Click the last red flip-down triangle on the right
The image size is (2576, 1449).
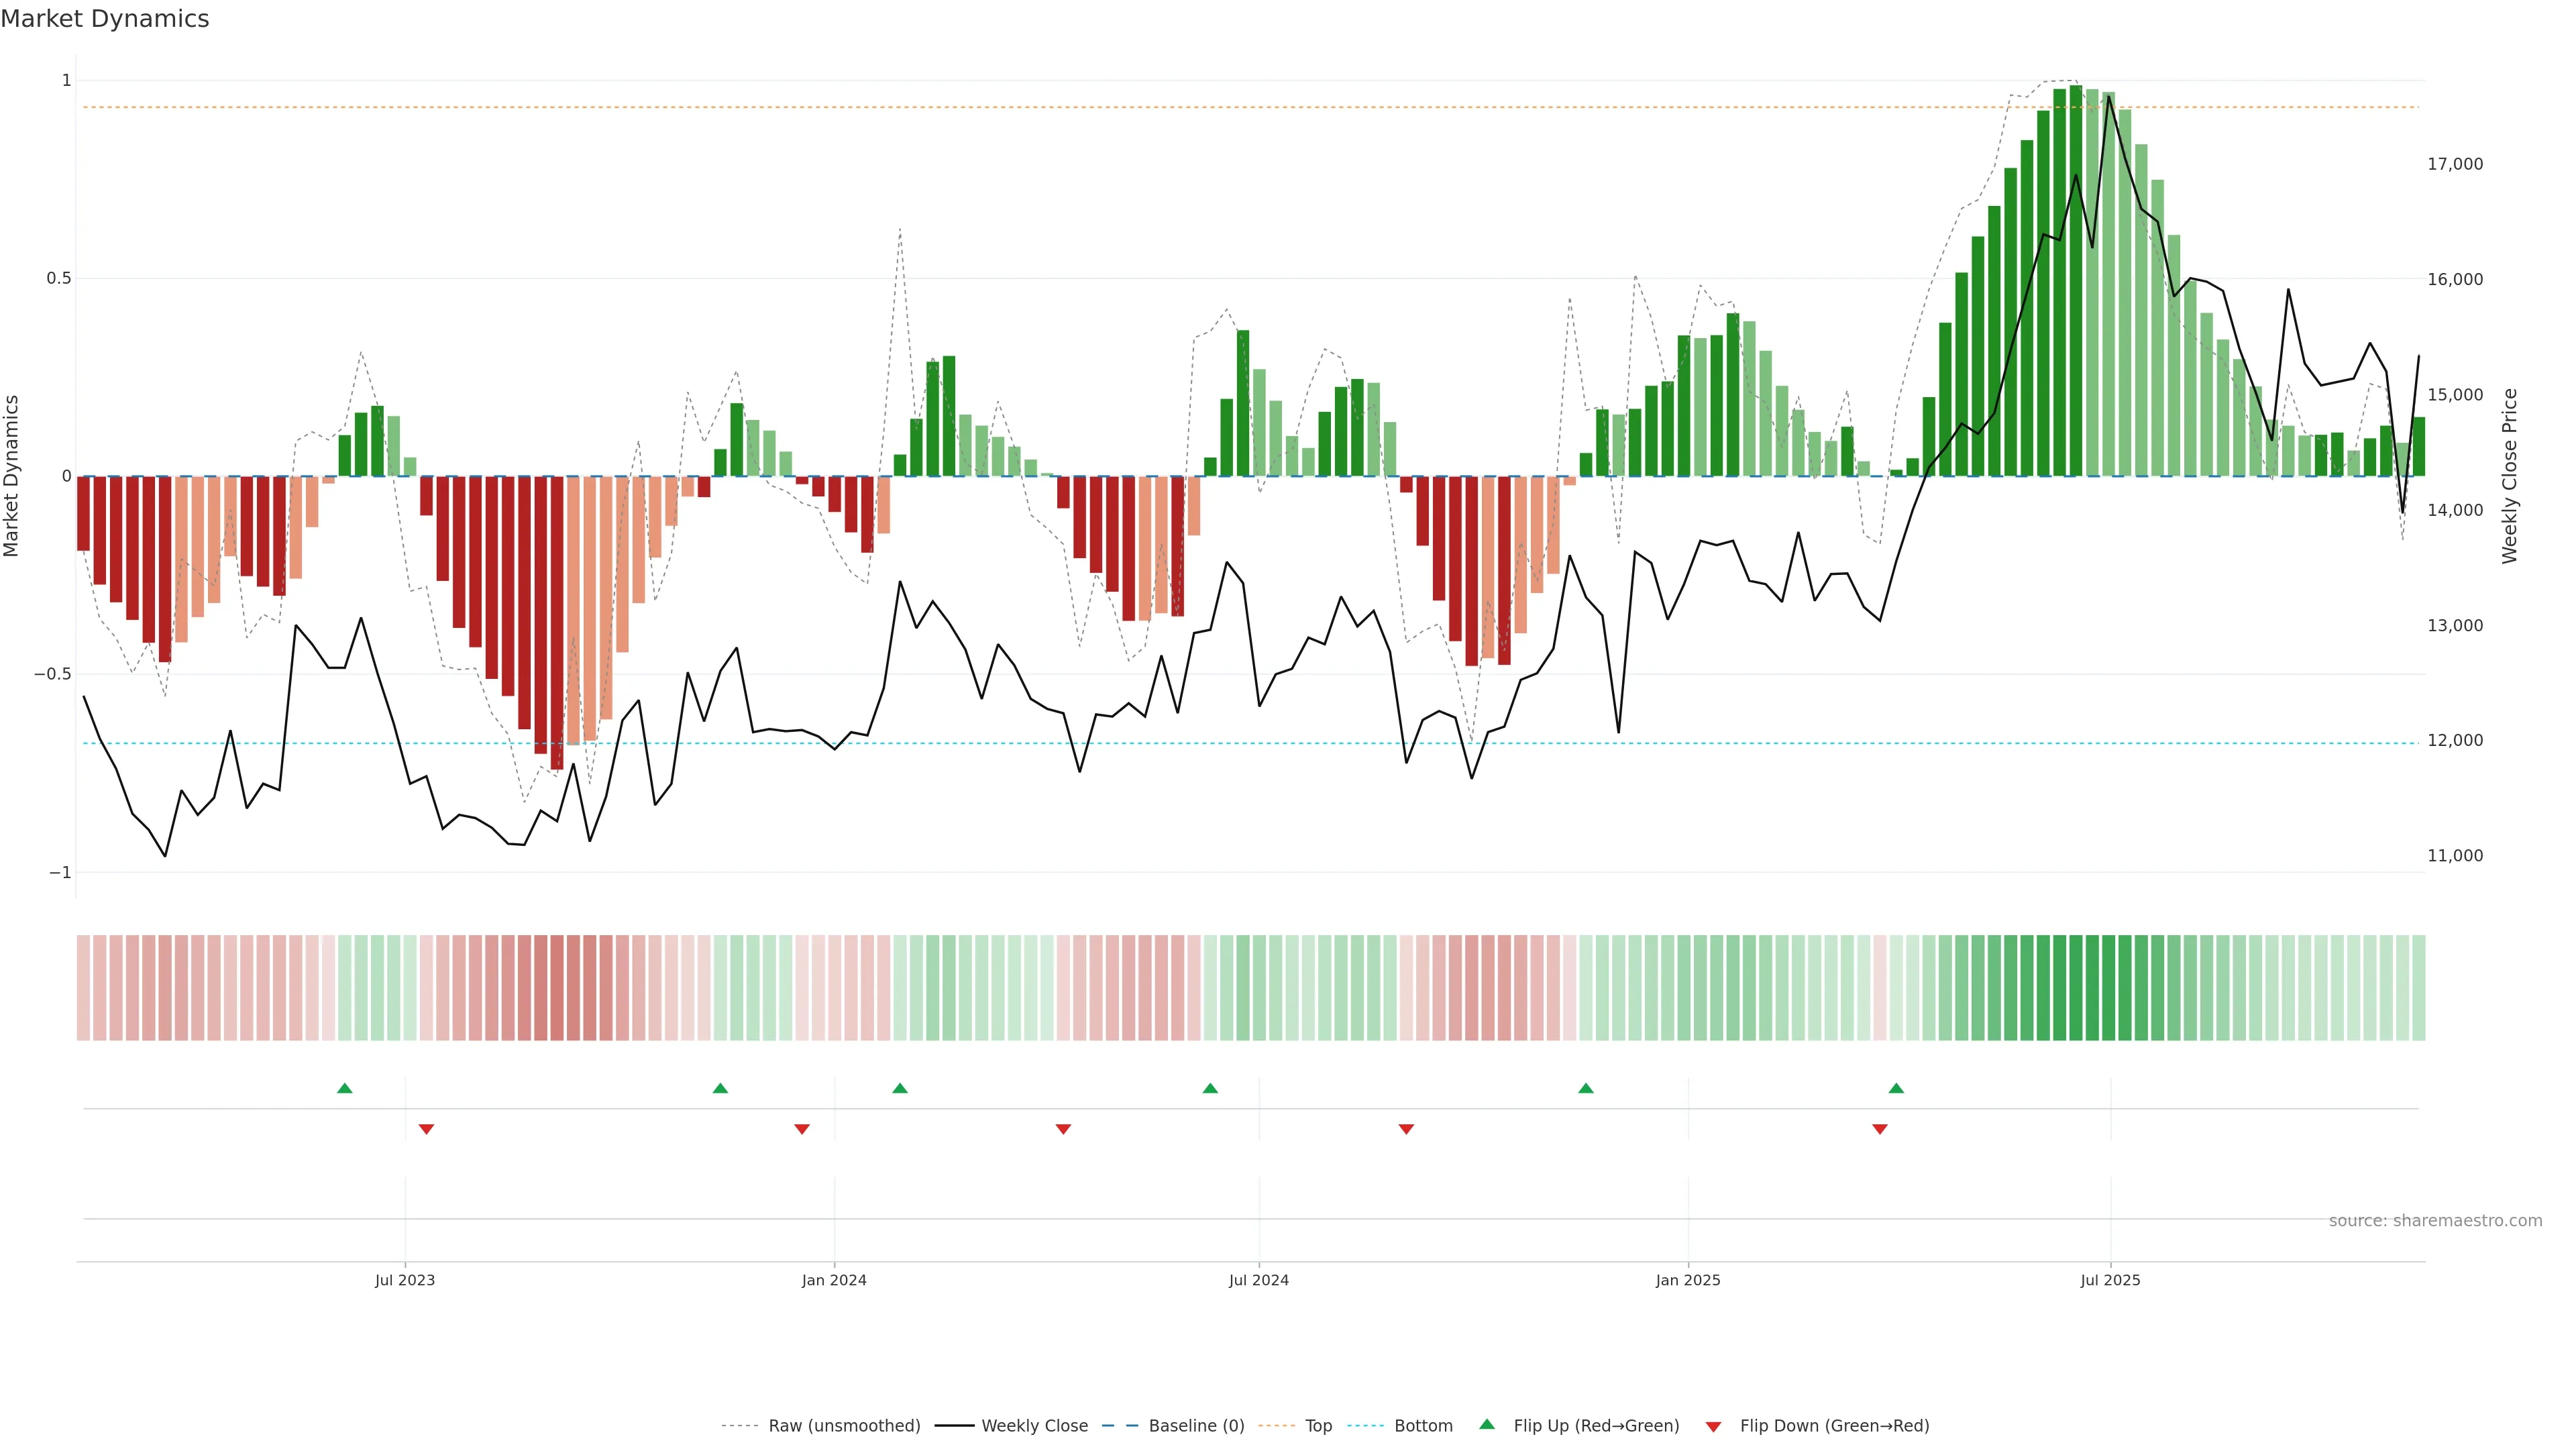1880,1129
